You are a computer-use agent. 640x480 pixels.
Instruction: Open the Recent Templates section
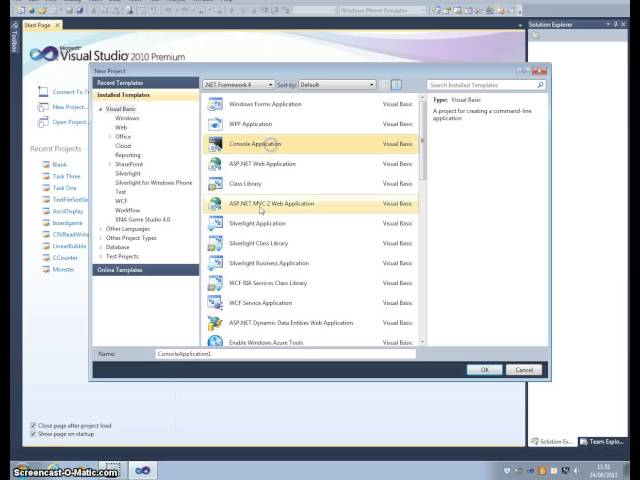pos(146,83)
